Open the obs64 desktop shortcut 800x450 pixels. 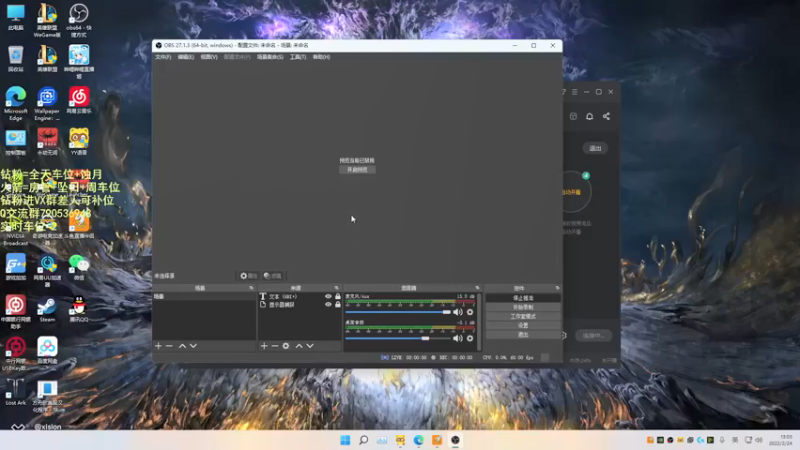pyautogui.click(x=79, y=20)
